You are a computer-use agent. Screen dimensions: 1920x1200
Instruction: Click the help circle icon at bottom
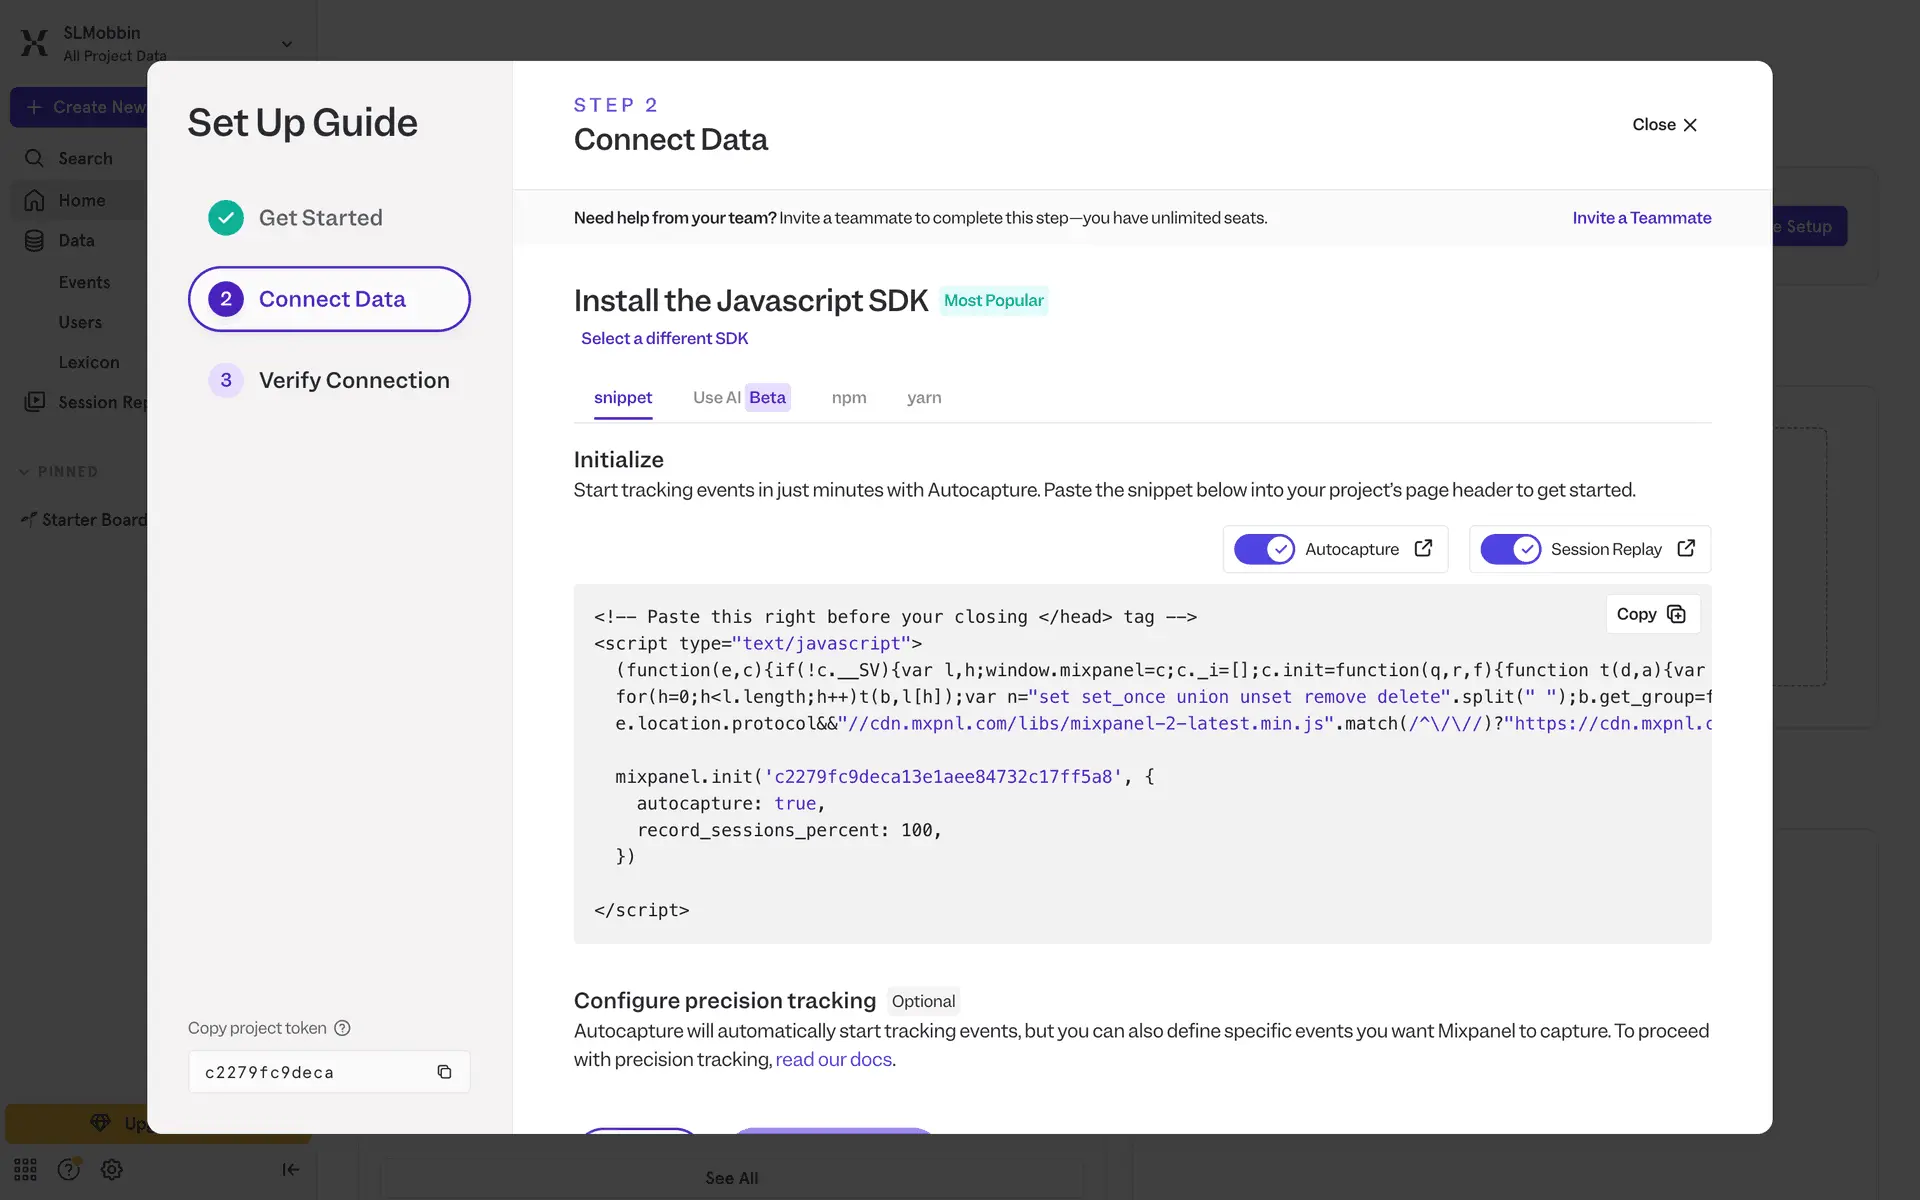[x=68, y=1169]
